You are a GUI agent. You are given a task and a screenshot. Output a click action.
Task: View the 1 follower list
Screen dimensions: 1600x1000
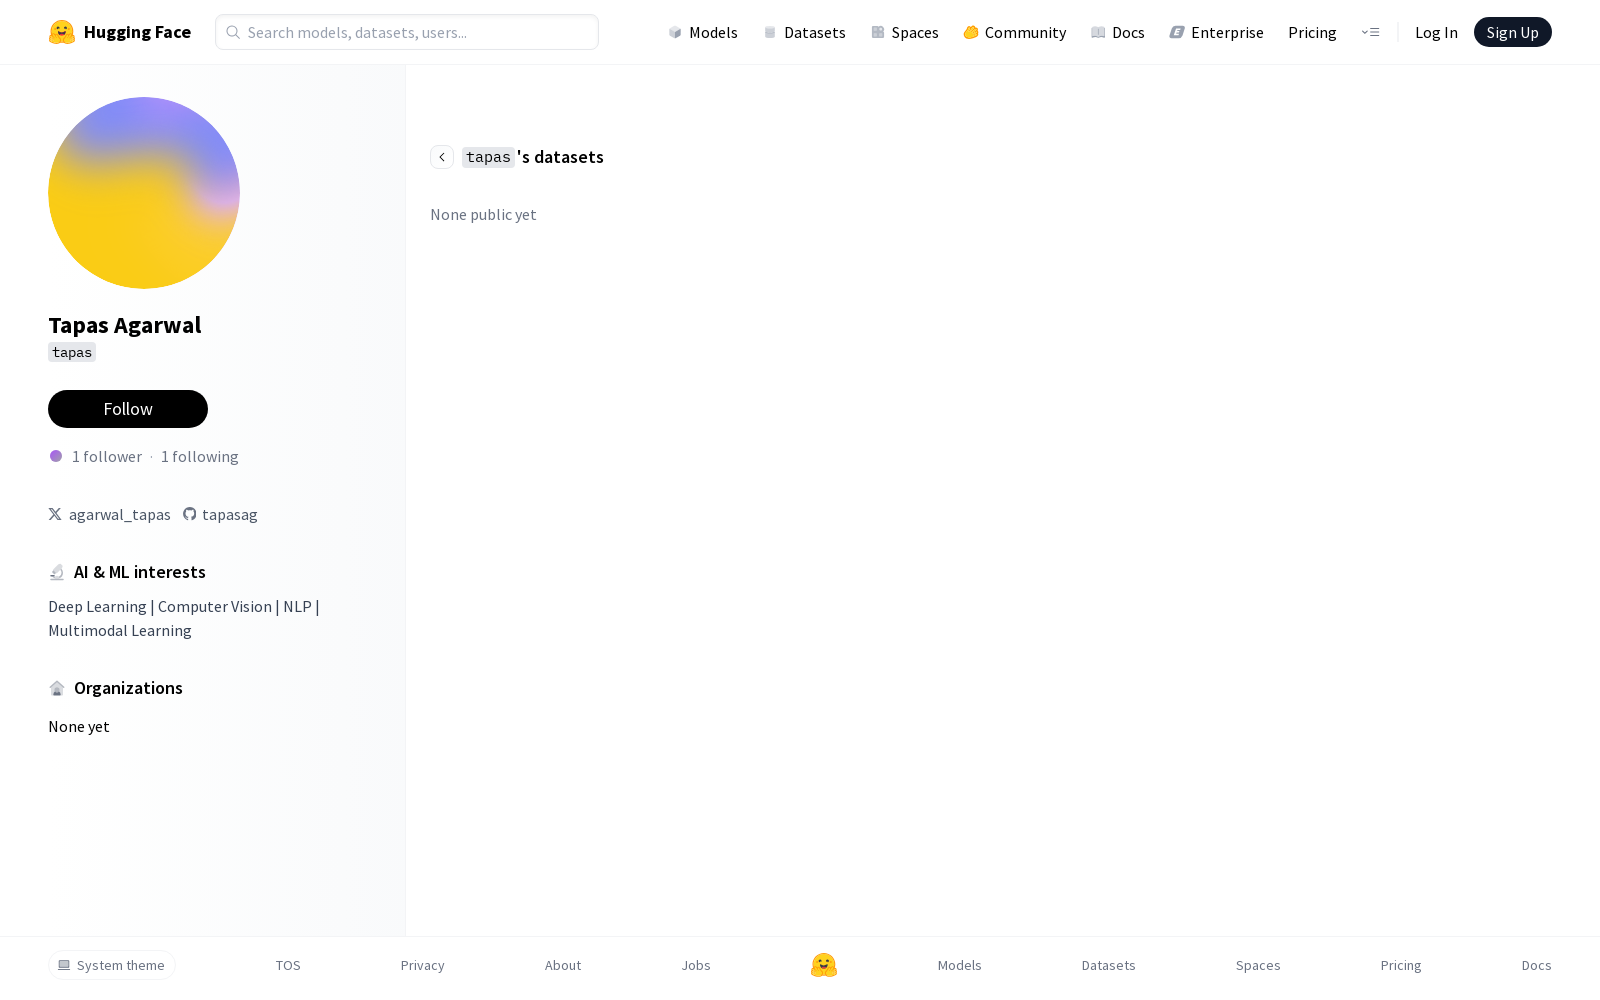(107, 457)
